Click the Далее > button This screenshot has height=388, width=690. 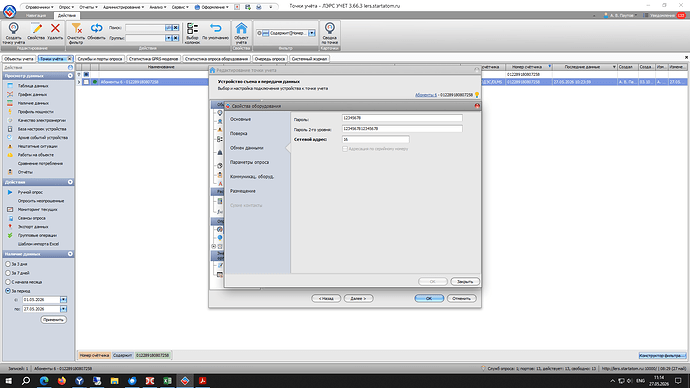pyautogui.click(x=358, y=298)
